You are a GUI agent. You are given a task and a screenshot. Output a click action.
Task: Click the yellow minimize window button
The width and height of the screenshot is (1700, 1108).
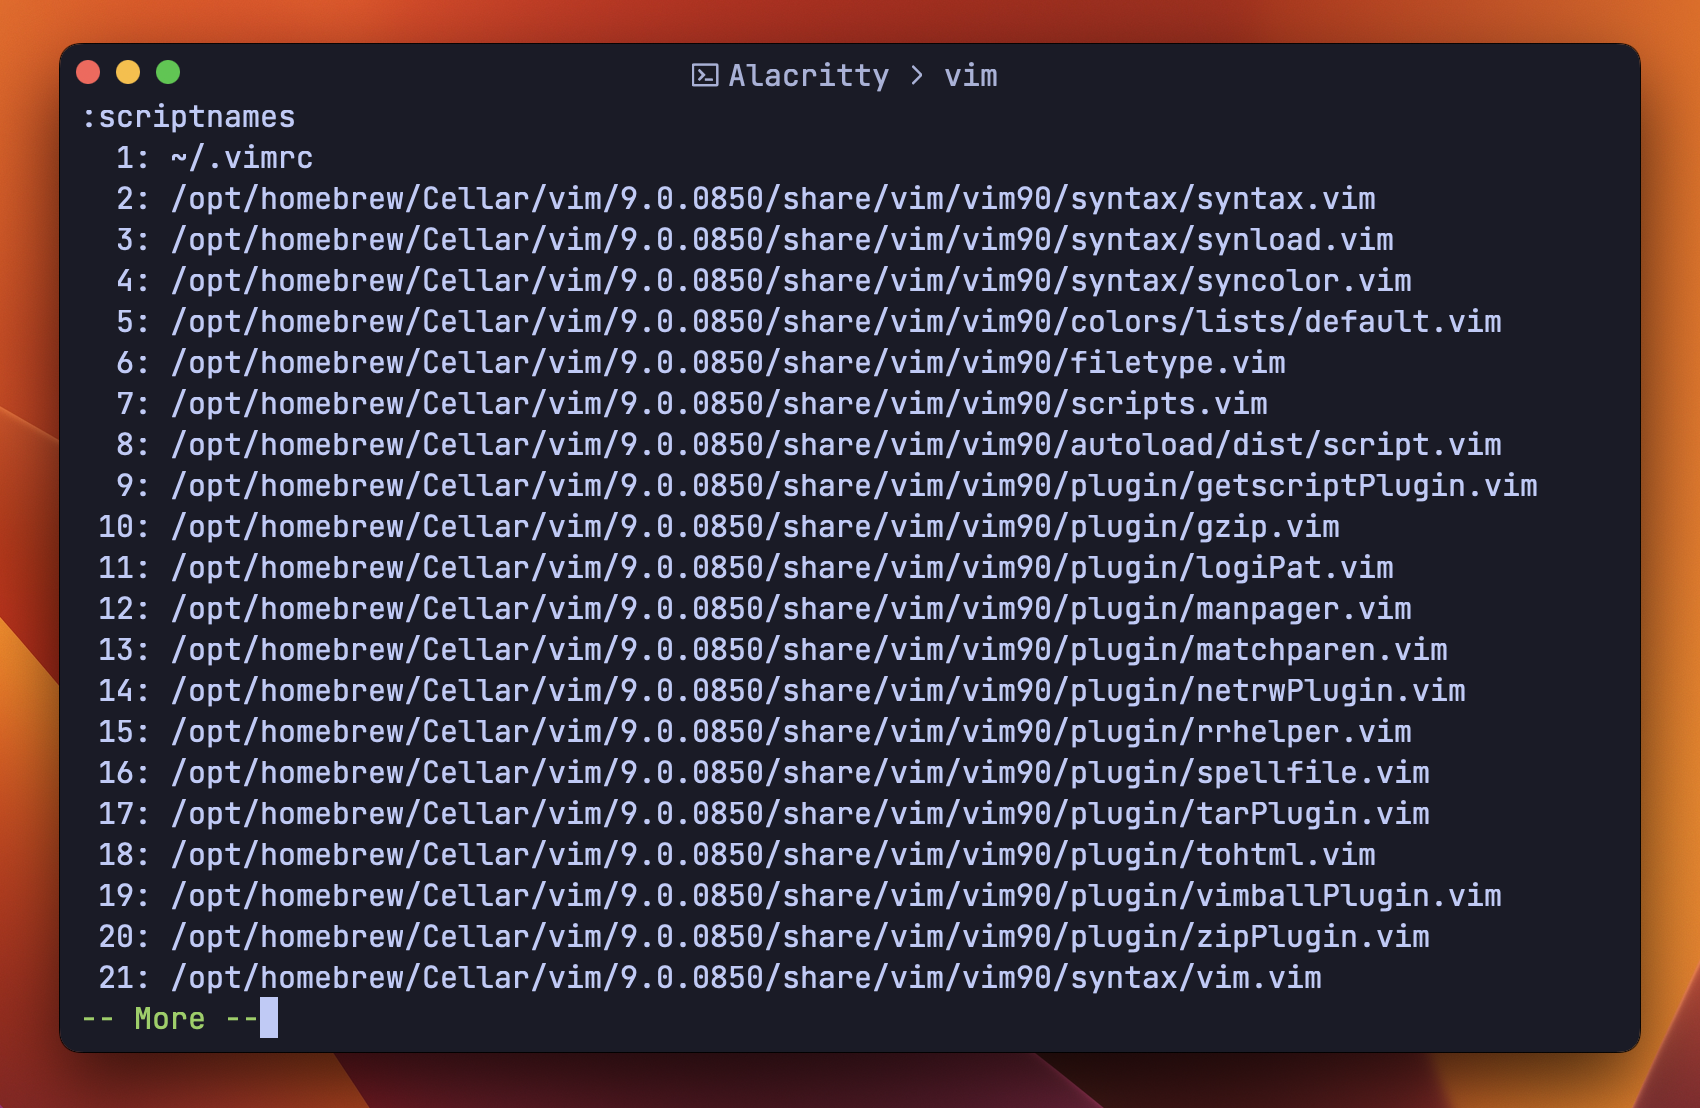(128, 72)
